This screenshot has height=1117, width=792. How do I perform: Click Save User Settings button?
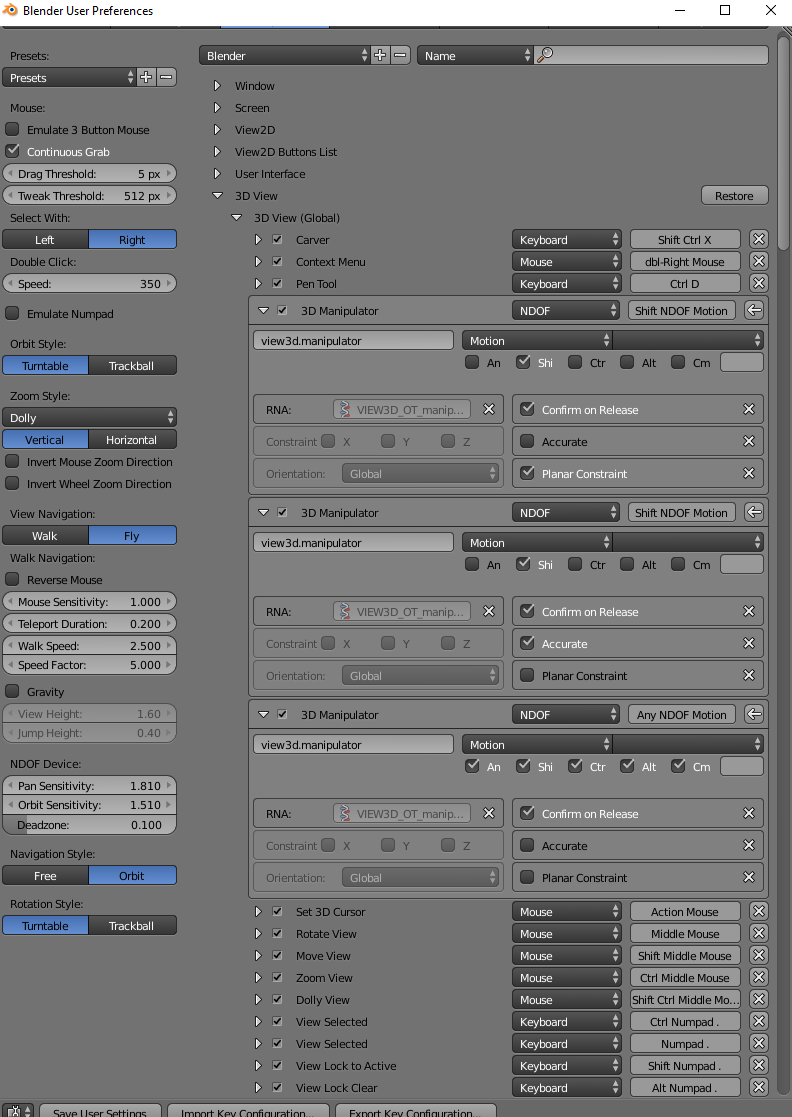tap(100, 1111)
